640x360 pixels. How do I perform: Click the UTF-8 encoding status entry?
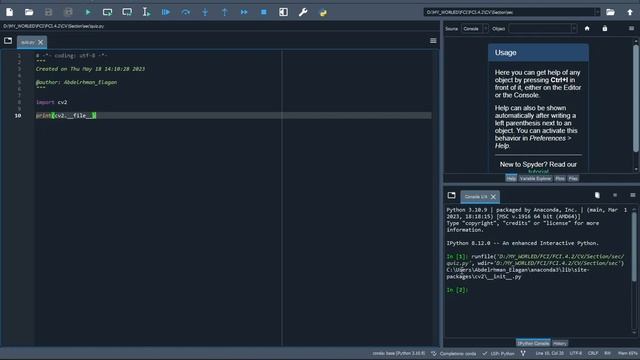click(576, 353)
